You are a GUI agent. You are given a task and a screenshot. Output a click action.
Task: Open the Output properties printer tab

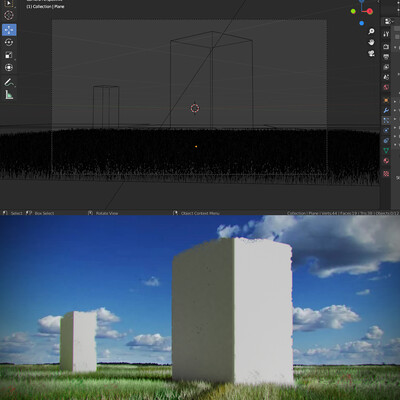tap(386, 57)
